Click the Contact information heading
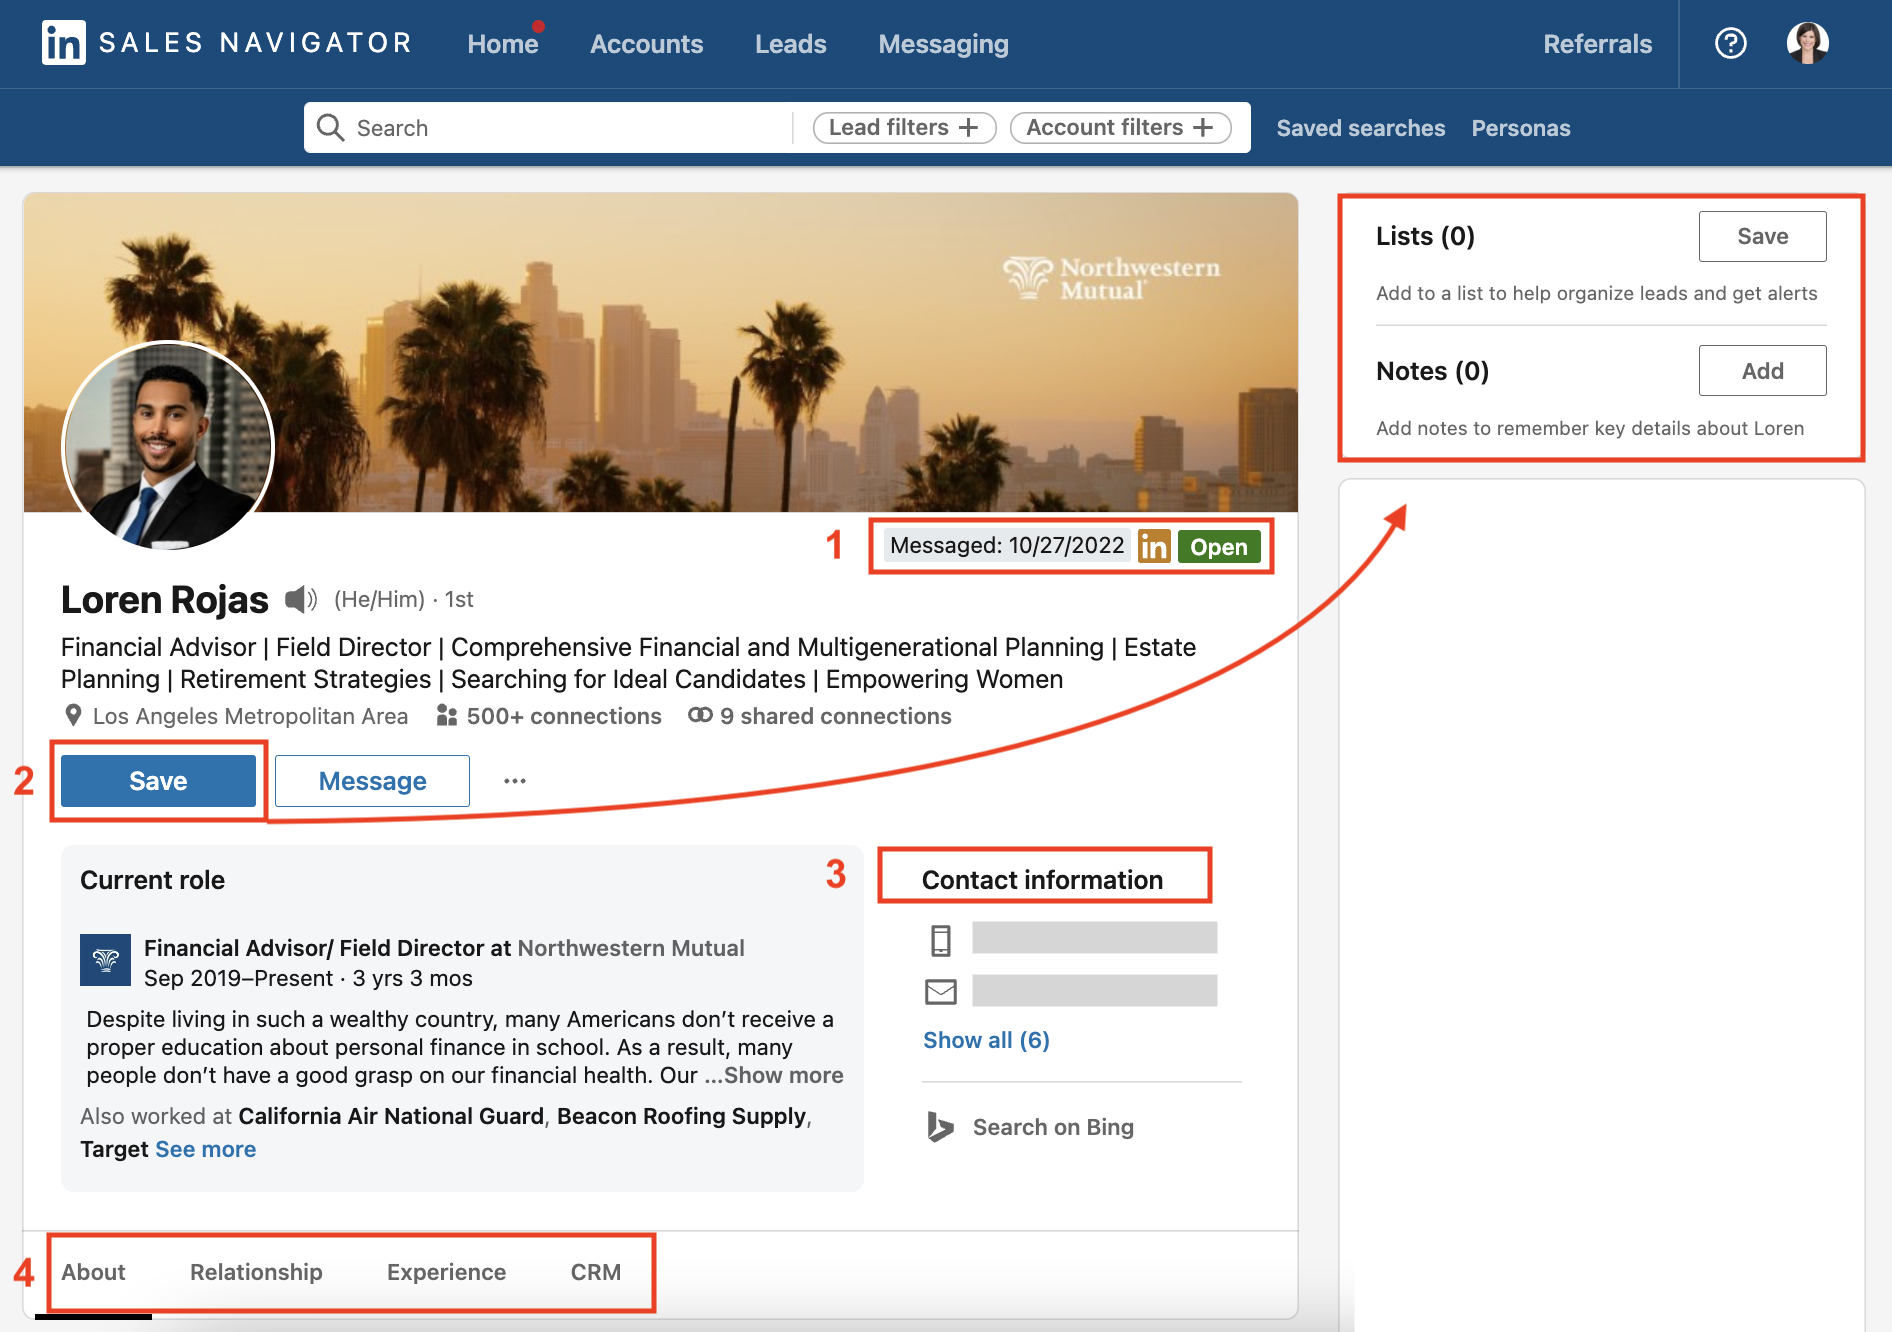Viewport: 1892px width, 1332px height. [x=1042, y=880]
